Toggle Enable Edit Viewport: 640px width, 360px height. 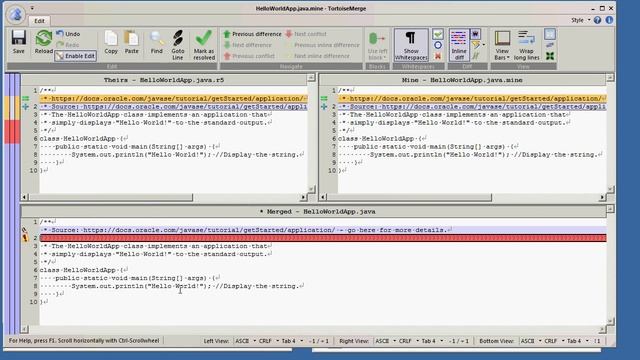tap(76, 56)
